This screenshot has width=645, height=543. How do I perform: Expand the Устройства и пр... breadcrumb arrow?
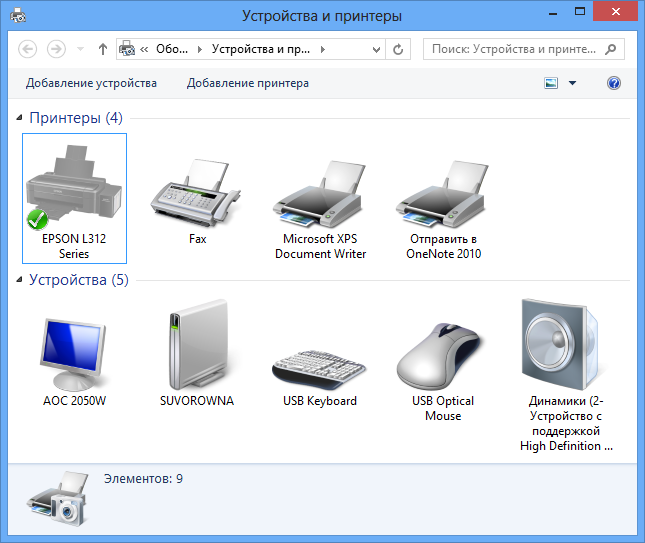[323, 49]
